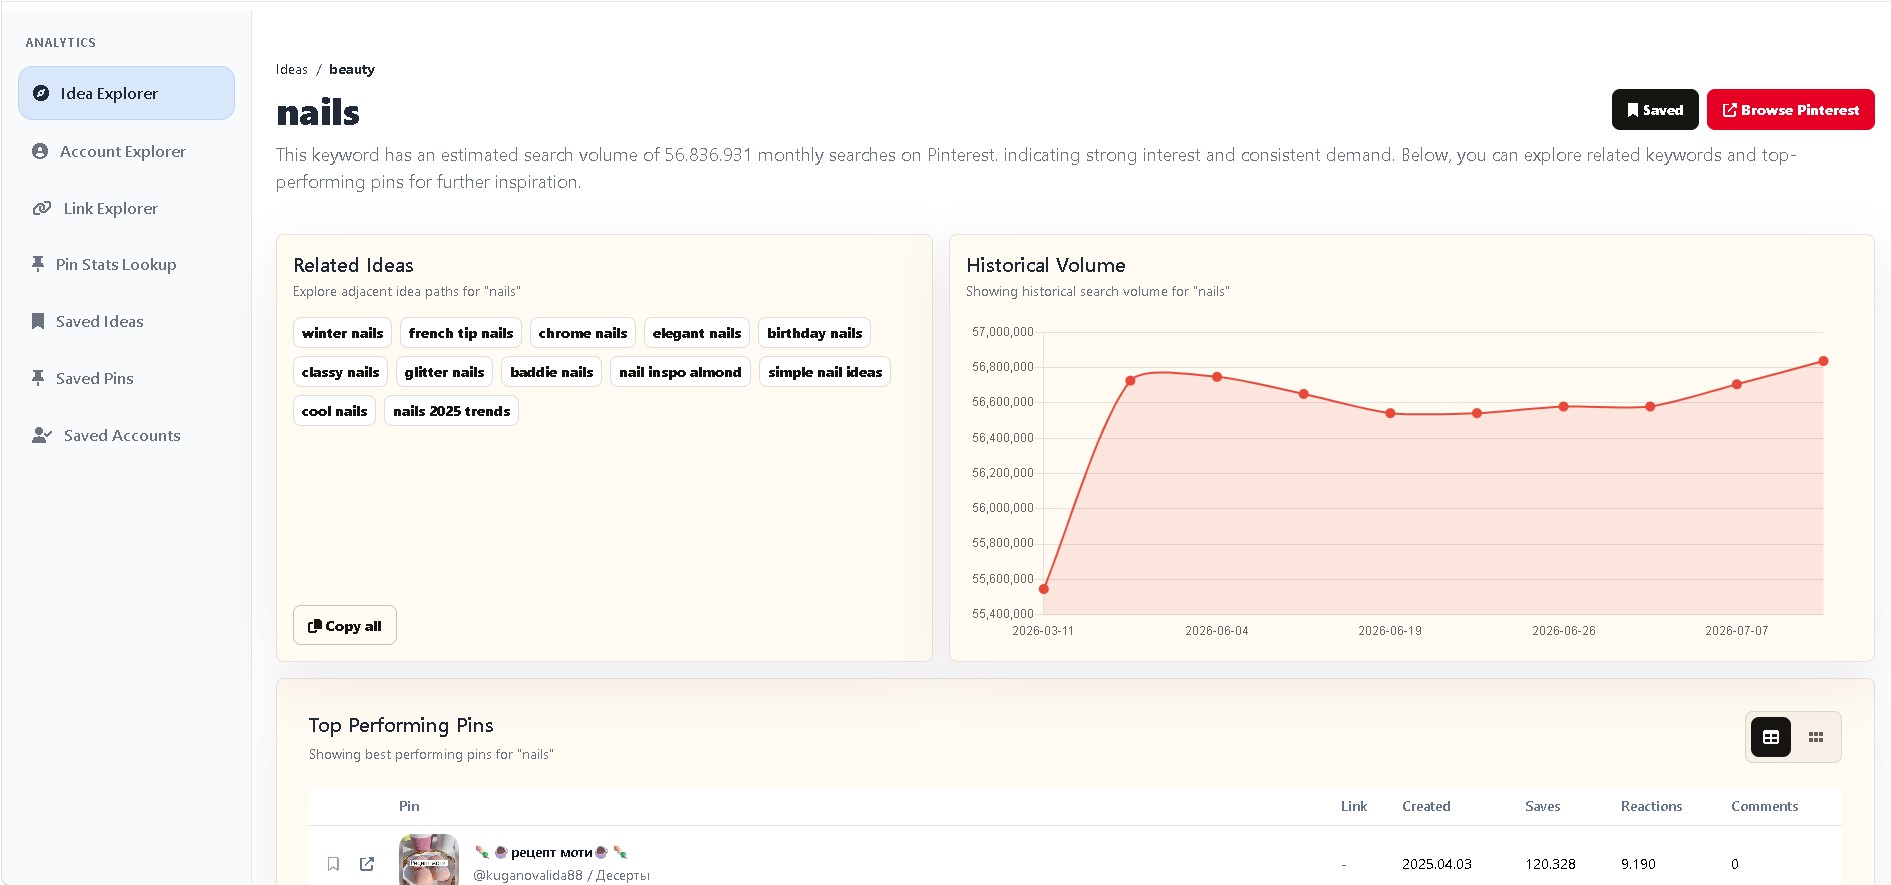Click the first data point on volume chart

click(1044, 589)
